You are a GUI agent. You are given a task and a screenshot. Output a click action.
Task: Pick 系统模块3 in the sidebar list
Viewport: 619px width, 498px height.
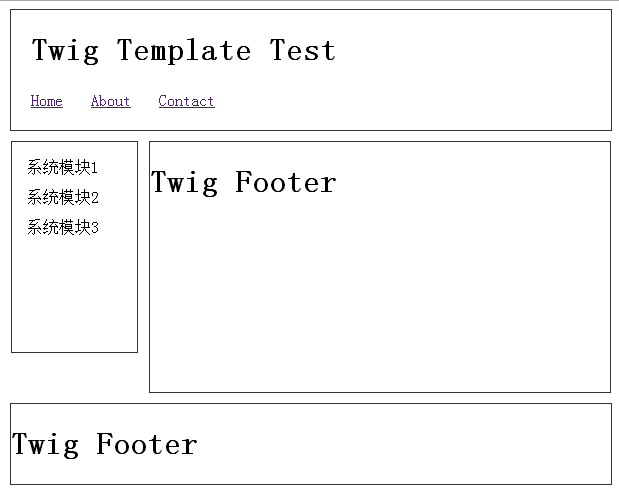pyautogui.click(x=63, y=227)
